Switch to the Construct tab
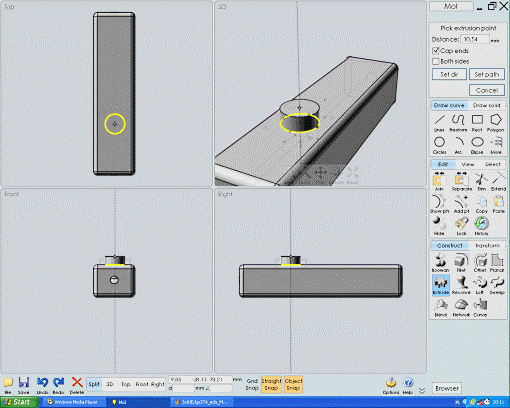The image size is (510, 408). [449, 246]
